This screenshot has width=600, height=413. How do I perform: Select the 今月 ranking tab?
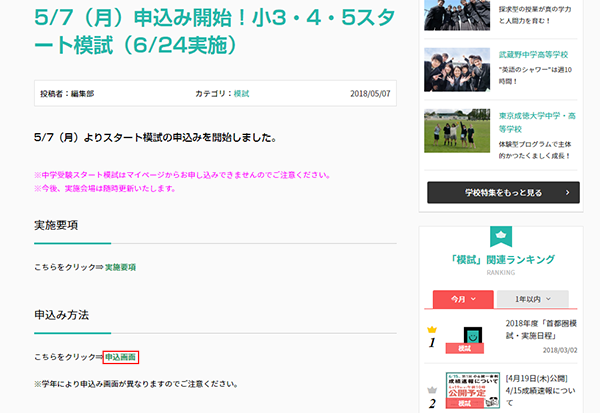[462, 298]
